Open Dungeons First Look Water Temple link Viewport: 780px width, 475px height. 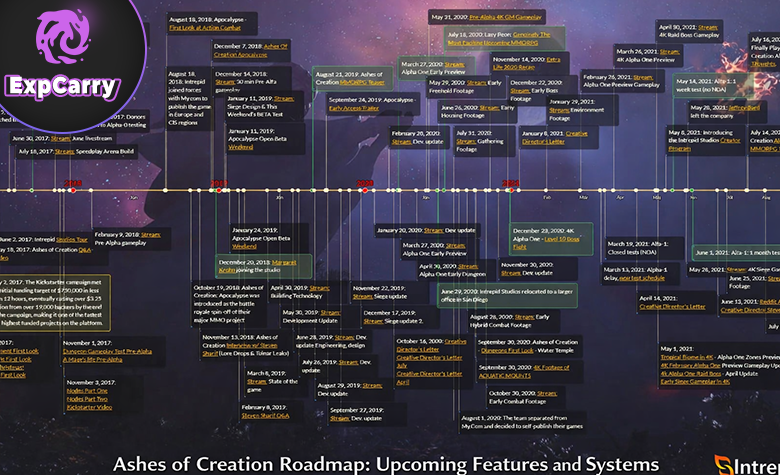(508, 350)
